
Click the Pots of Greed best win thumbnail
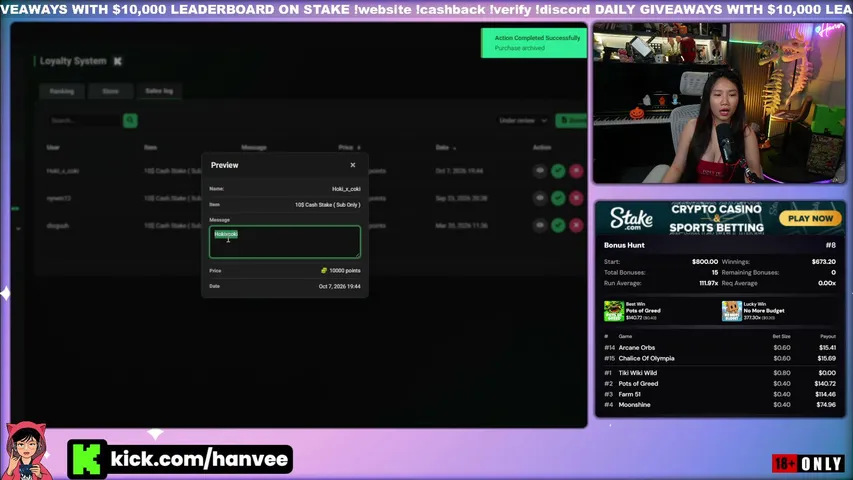(614, 311)
